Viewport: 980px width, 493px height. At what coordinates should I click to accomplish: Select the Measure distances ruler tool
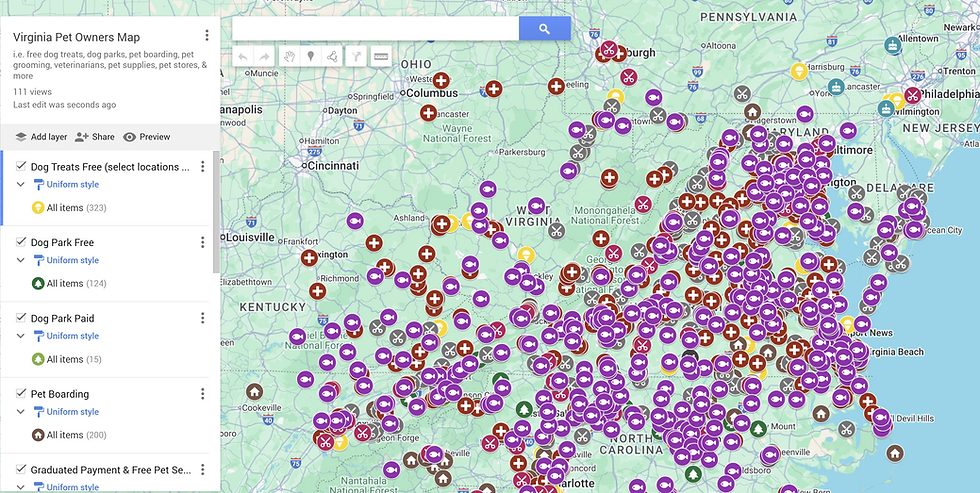pyautogui.click(x=381, y=56)
